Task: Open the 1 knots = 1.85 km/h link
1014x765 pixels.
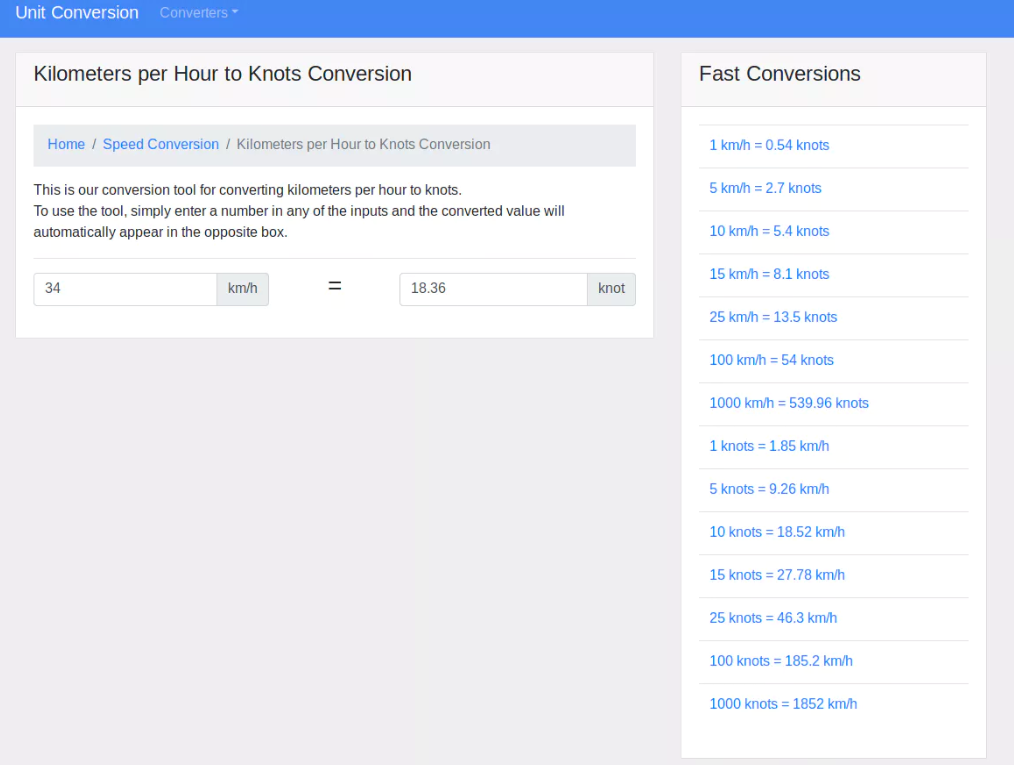Action: (769, 446)
